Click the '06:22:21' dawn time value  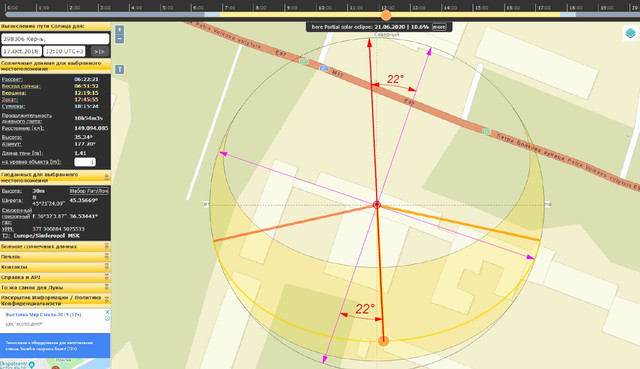[86, 79]
